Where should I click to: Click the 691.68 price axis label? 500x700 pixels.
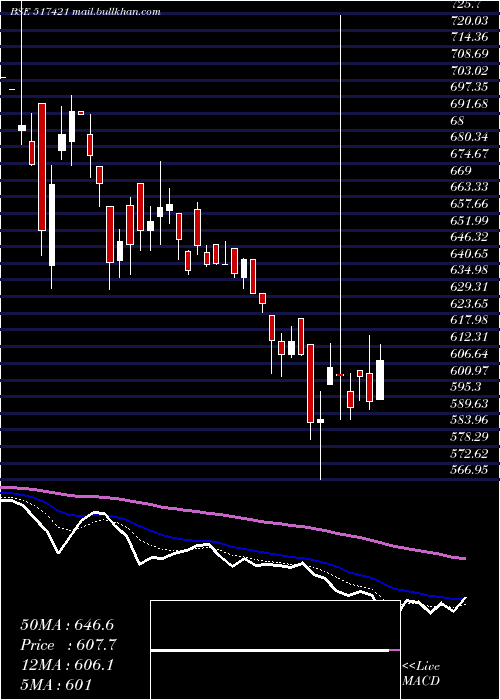[x=470, y=104]
